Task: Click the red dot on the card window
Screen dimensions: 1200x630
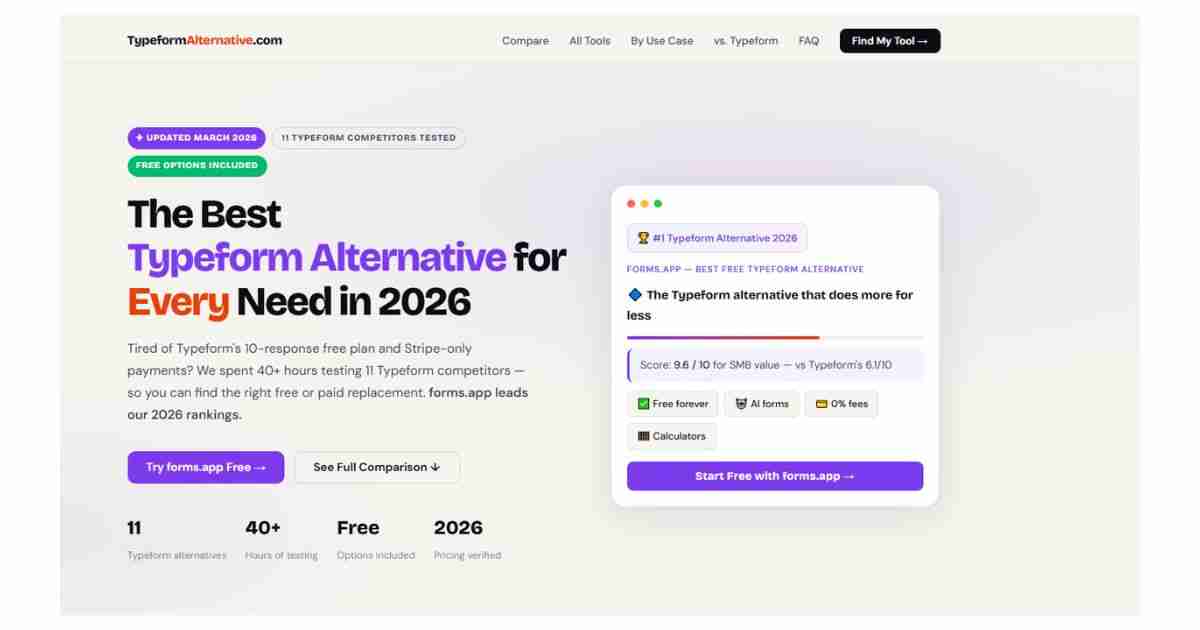Action: pos(631,204)
